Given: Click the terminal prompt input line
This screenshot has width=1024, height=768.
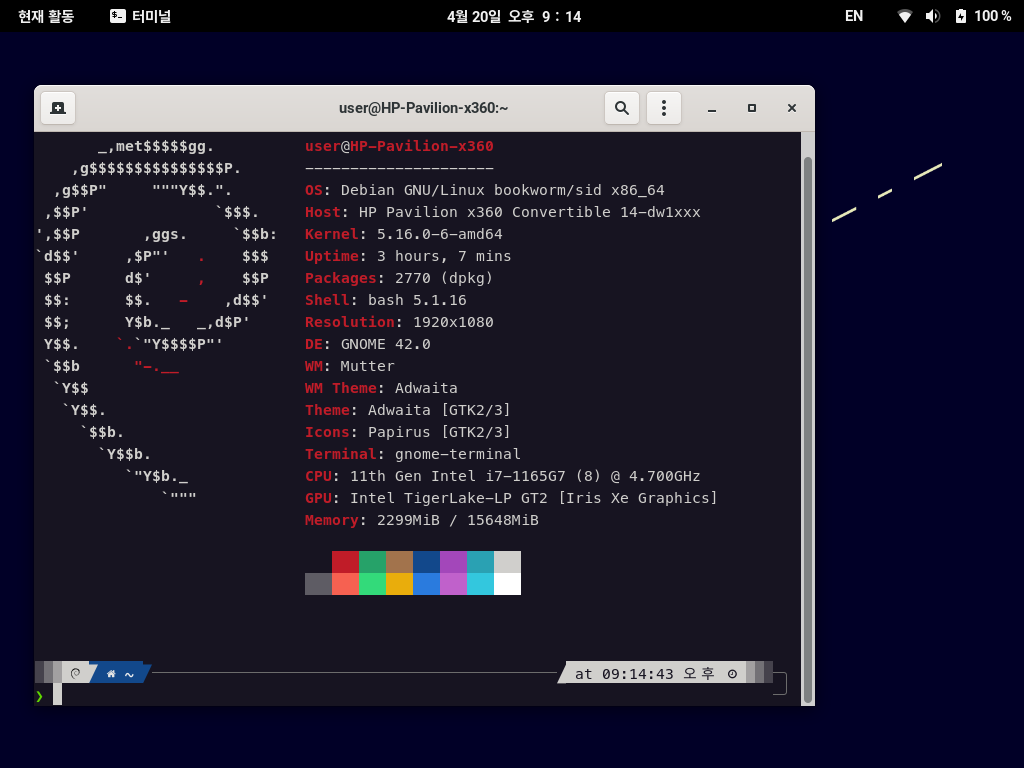Looking at the screenshot, I should pyautogui.click(x=400, y=695).
